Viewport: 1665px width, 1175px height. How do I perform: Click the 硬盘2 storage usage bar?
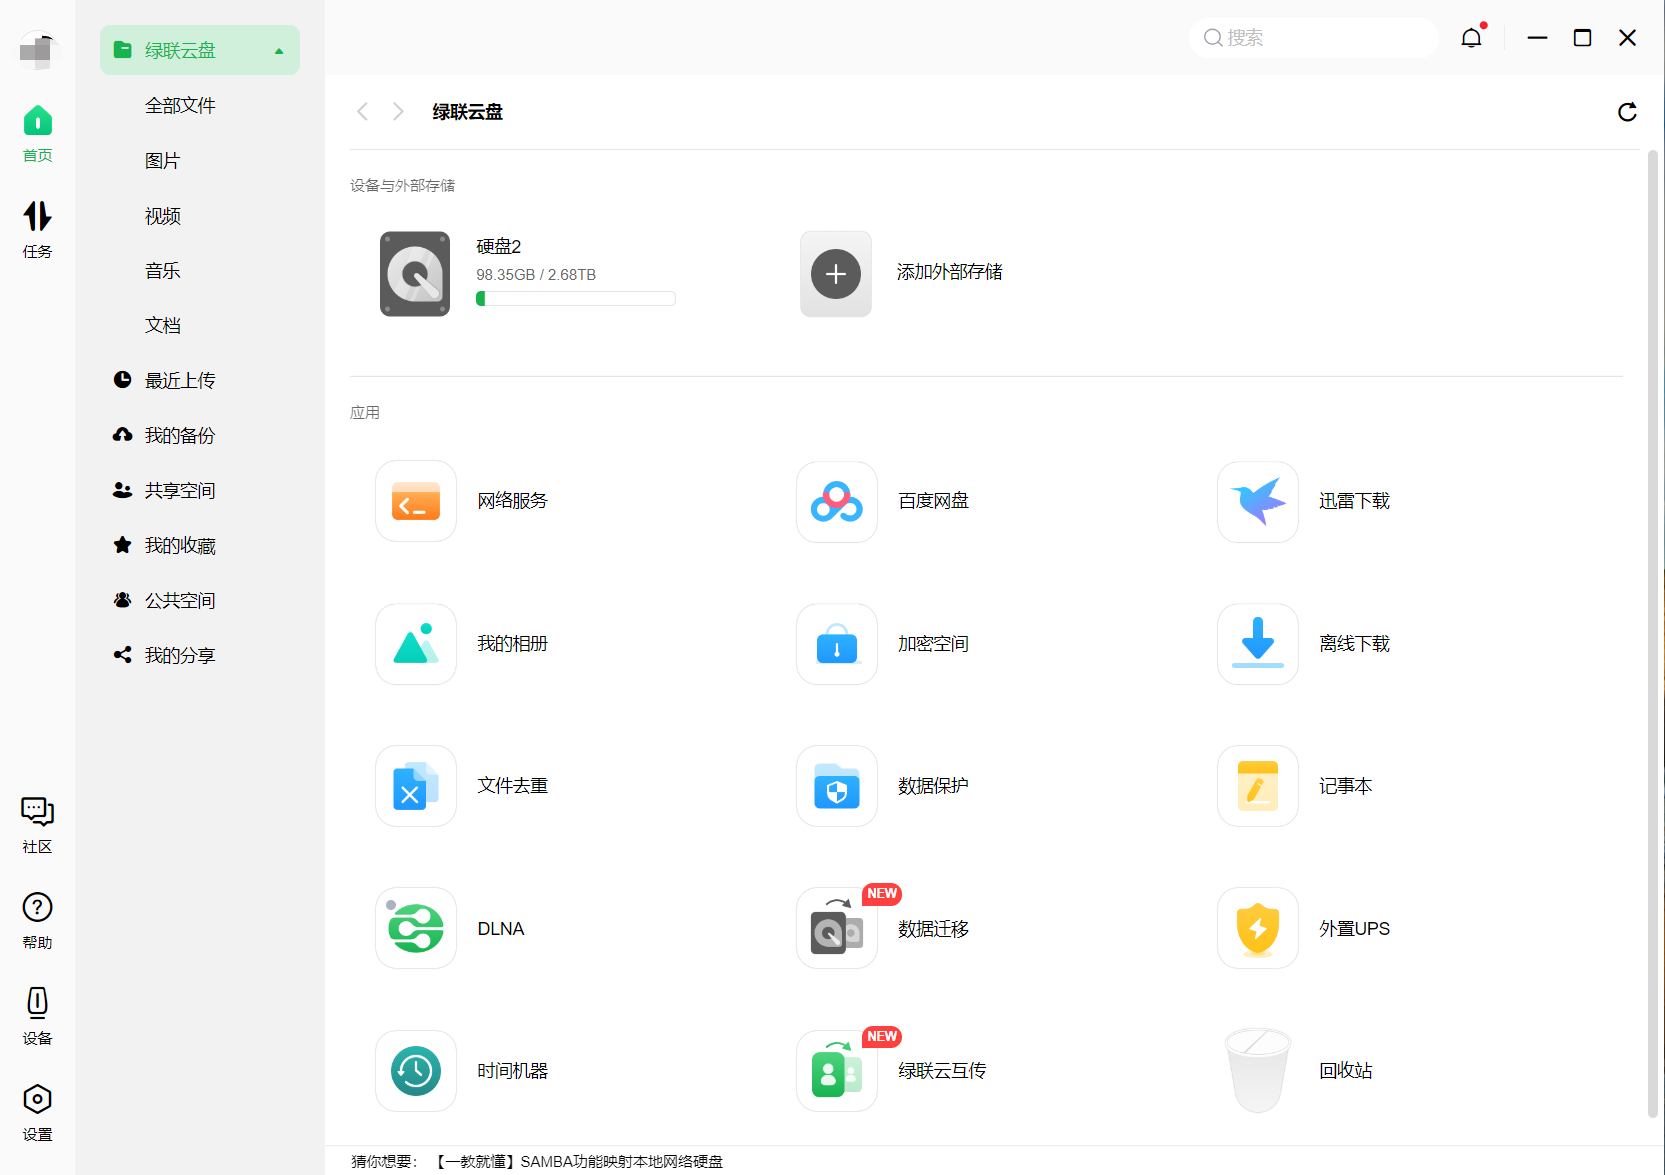coord(576,298)
